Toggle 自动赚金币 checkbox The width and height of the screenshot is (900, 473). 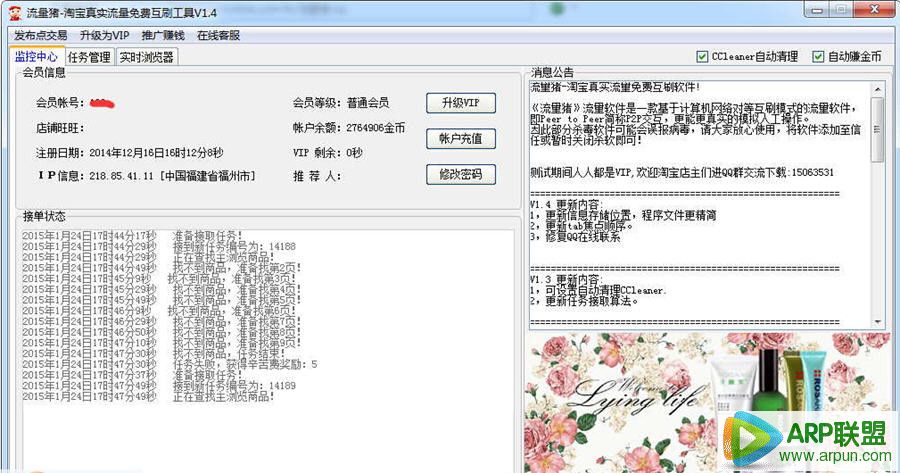818,56
